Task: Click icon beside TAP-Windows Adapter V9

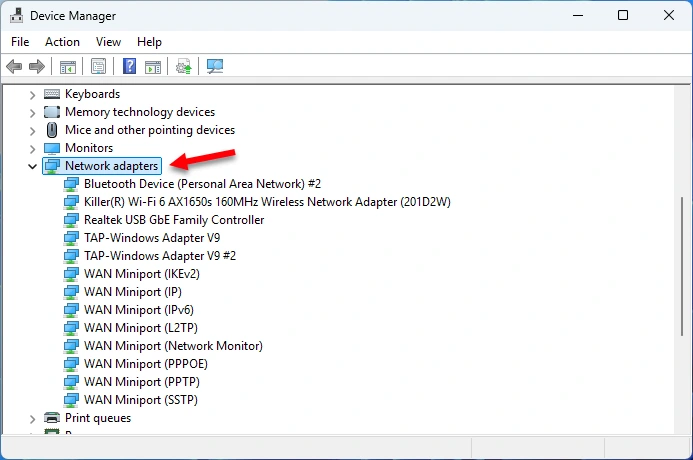Action: (71, 238)
